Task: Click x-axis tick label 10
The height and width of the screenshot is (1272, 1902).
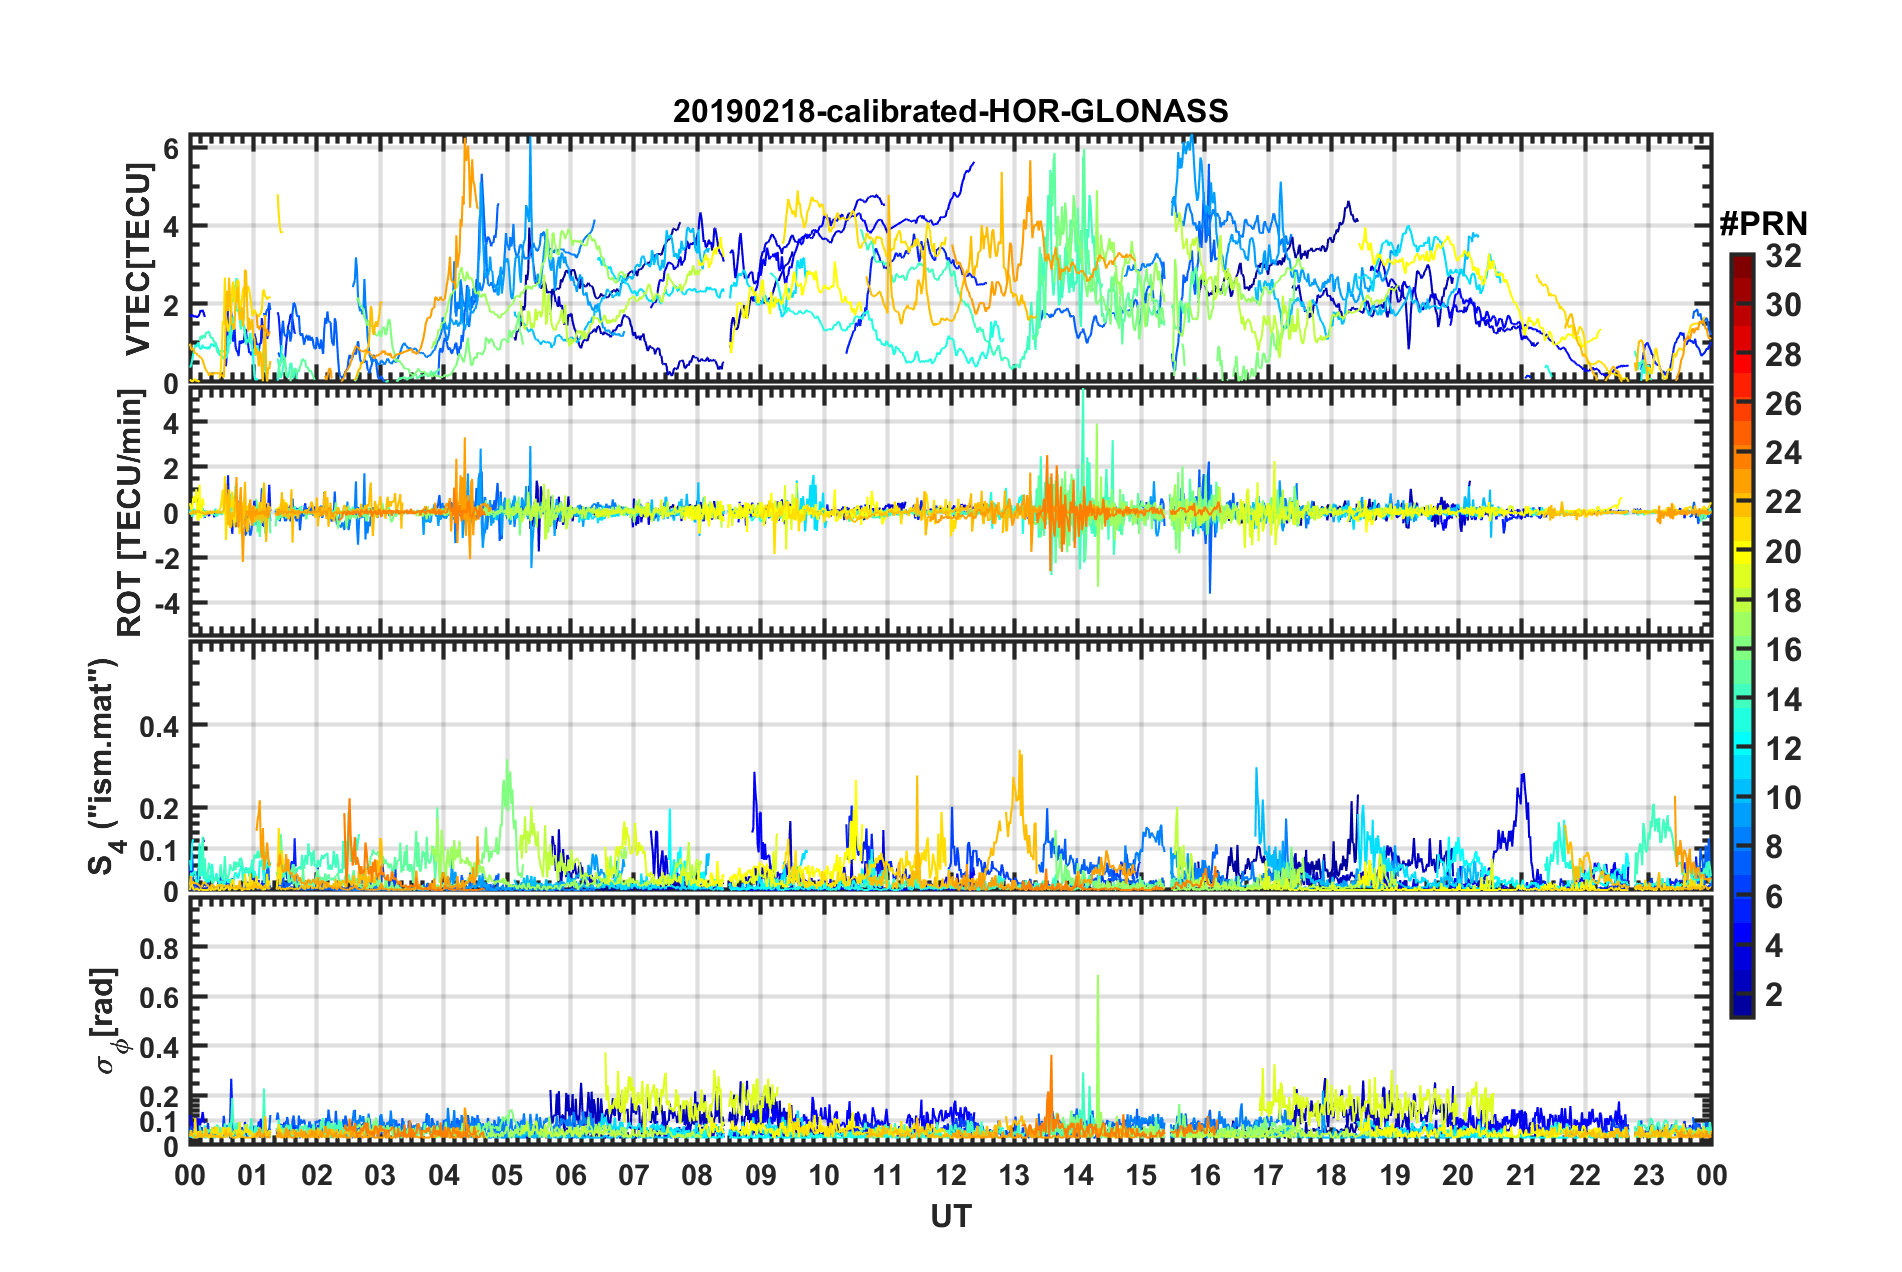Action: point(824,1175)
